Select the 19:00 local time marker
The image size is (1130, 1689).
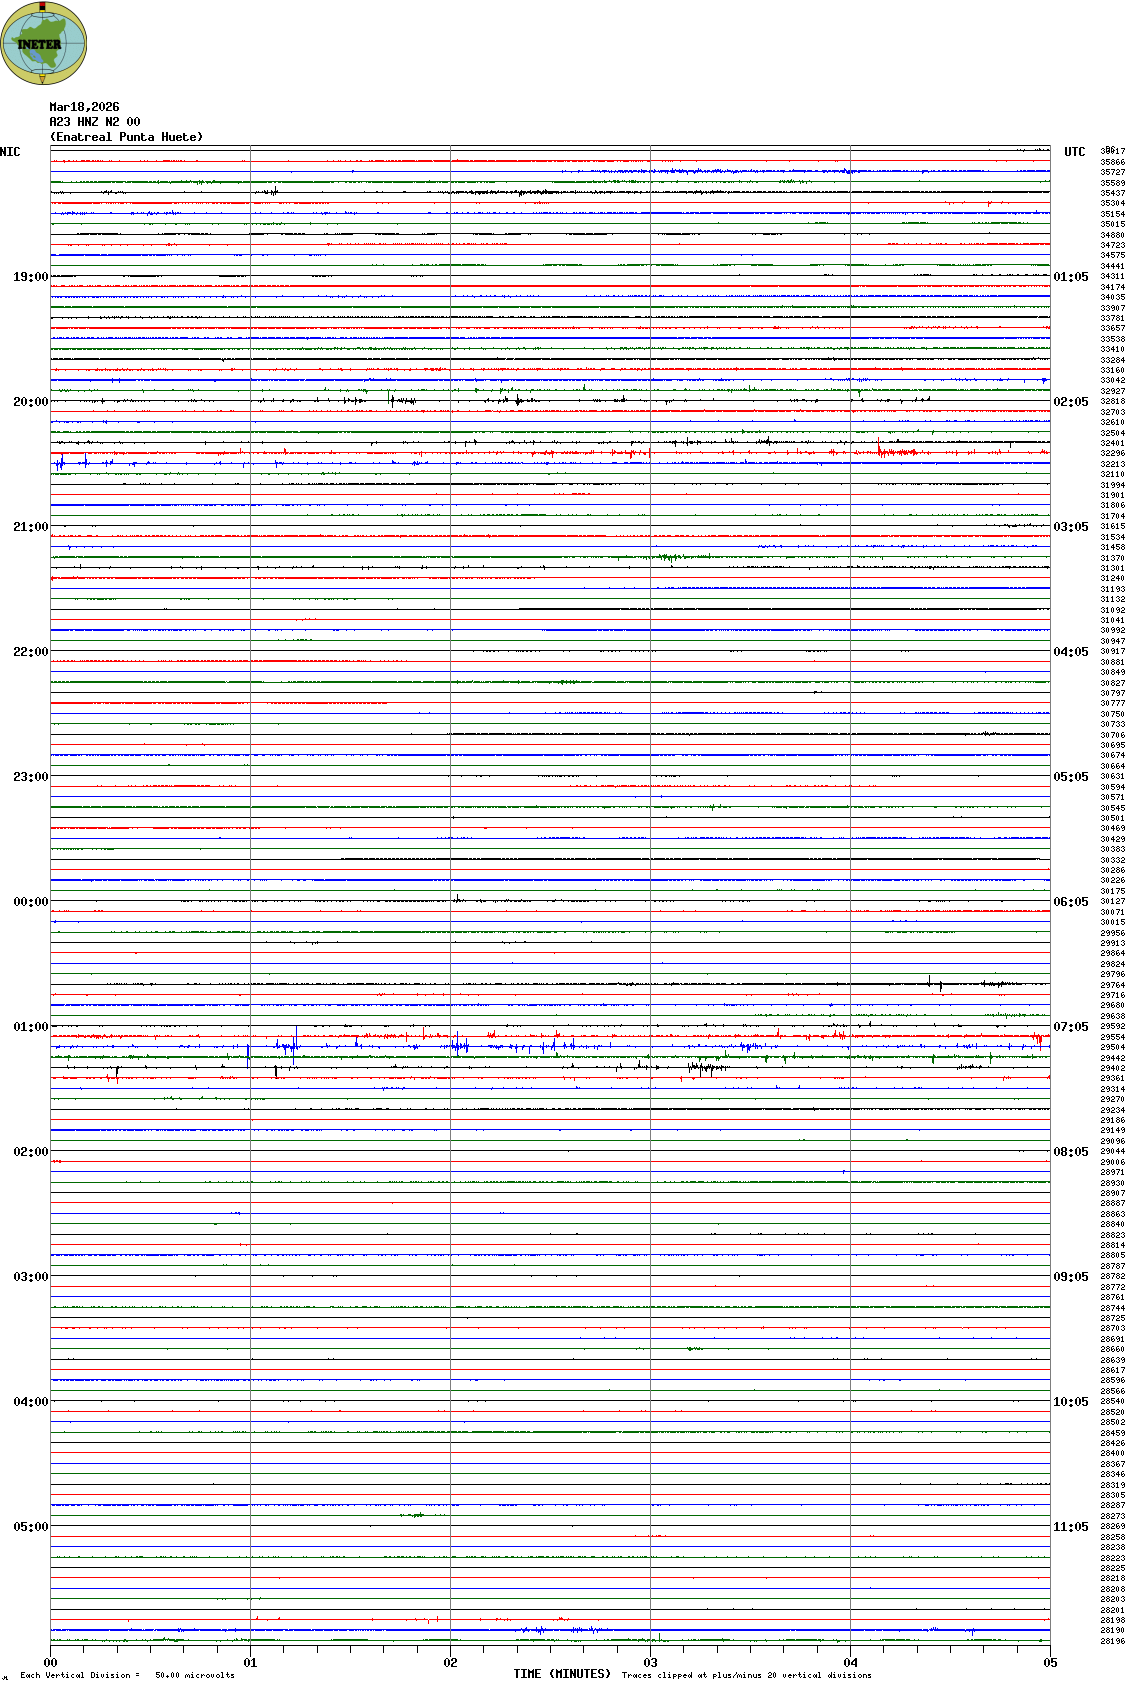pos(30,277)
